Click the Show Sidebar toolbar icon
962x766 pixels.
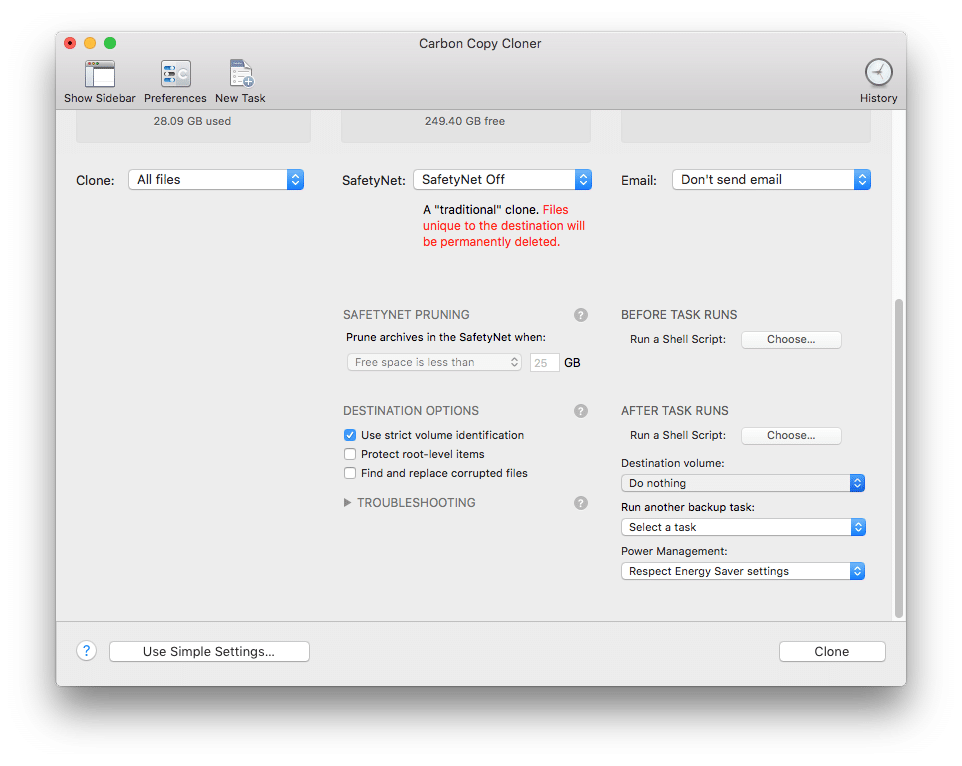(x=100, y=75)
